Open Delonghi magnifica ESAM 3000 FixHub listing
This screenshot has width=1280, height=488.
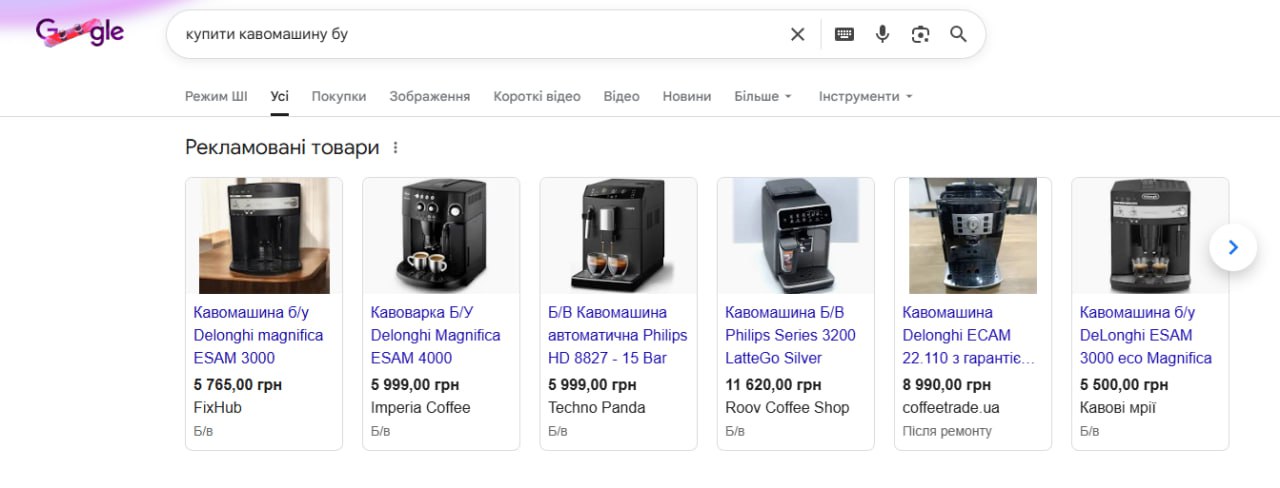259,335
